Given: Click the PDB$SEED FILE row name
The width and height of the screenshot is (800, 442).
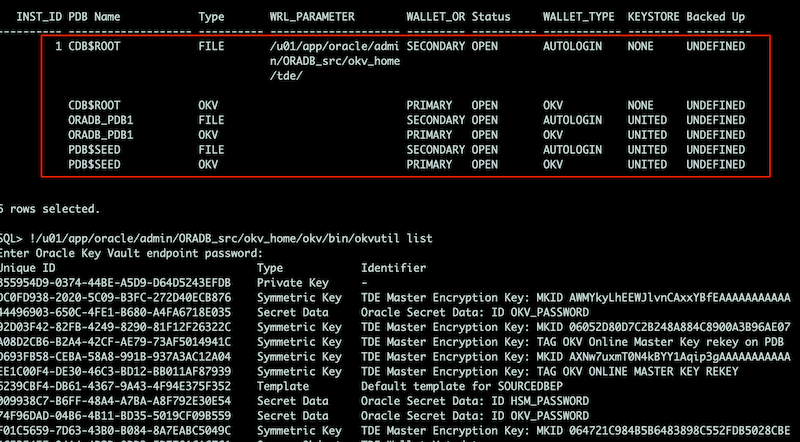Looking at the screenshot, I should pos(94,150).
